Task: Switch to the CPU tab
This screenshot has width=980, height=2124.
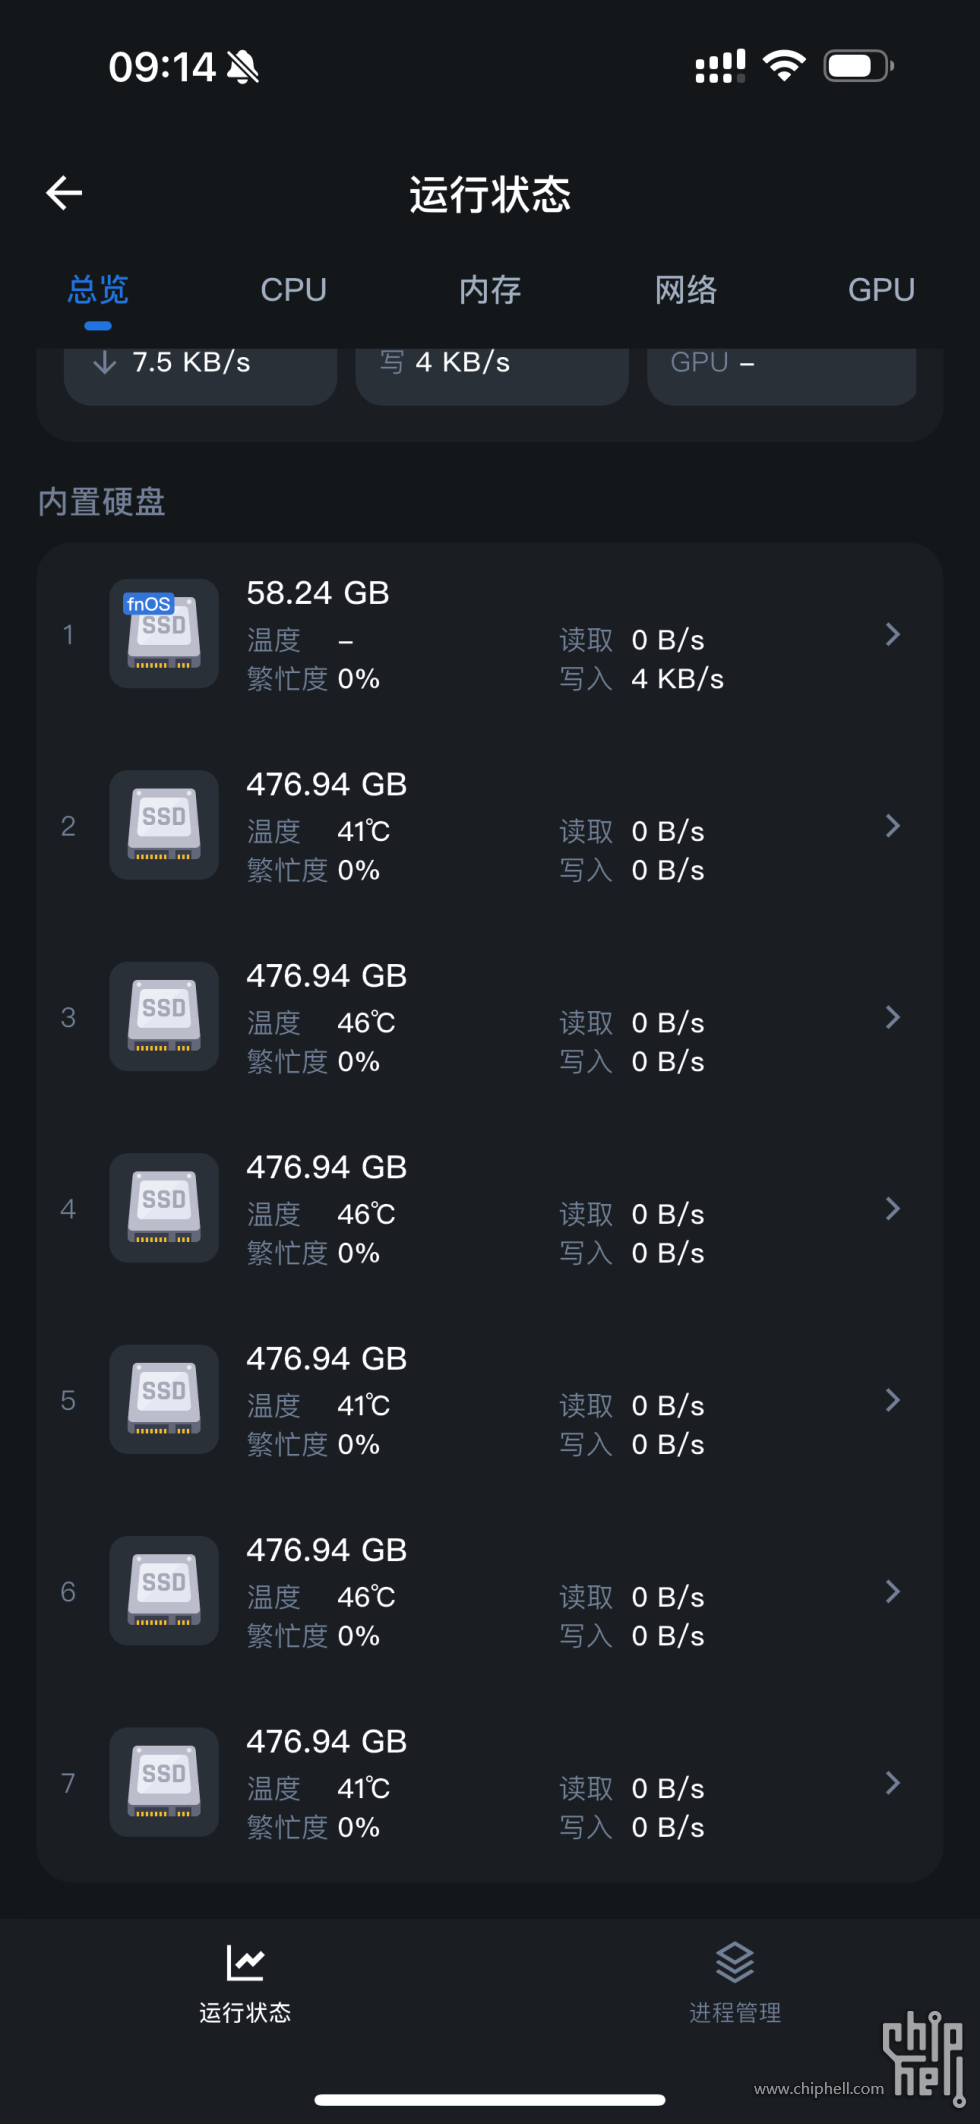Action: [293, 290]
